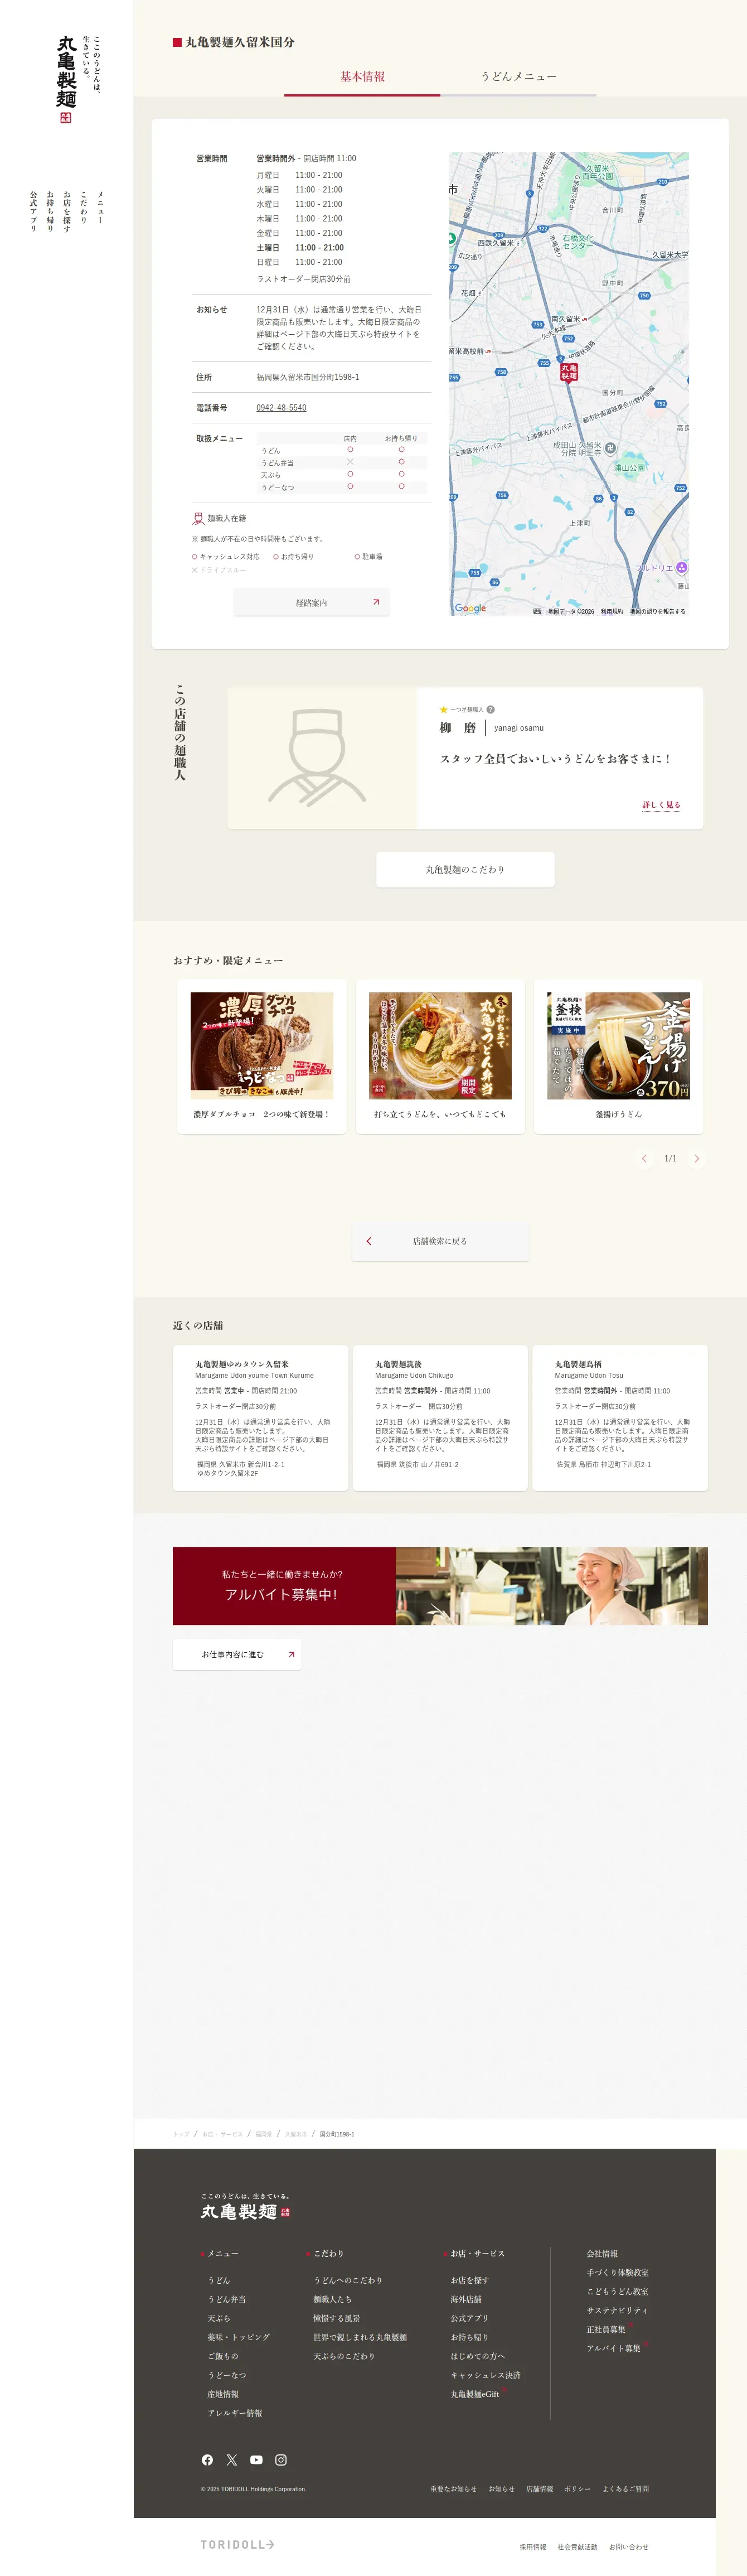The width and height of the screenshot is (747, 2576).
Task: Open footer link よくあるご質問
Action: pos(626,2489)
